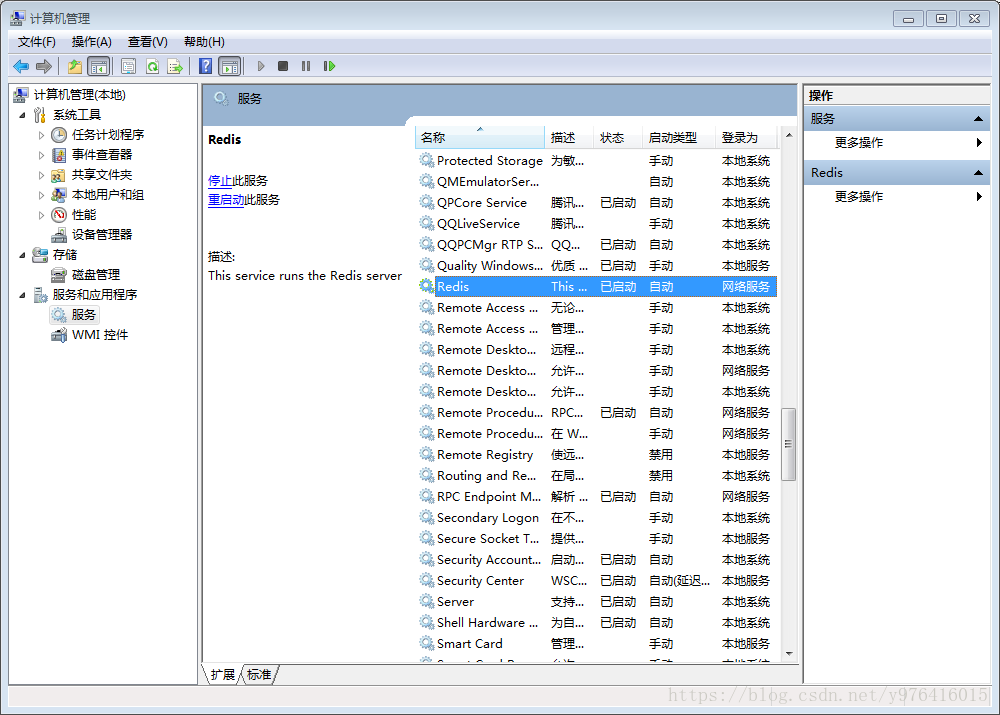Select the RPC Endpoint Mapper service row
The width and height of the screenshot is (1000, 715).
coord(598,497)
